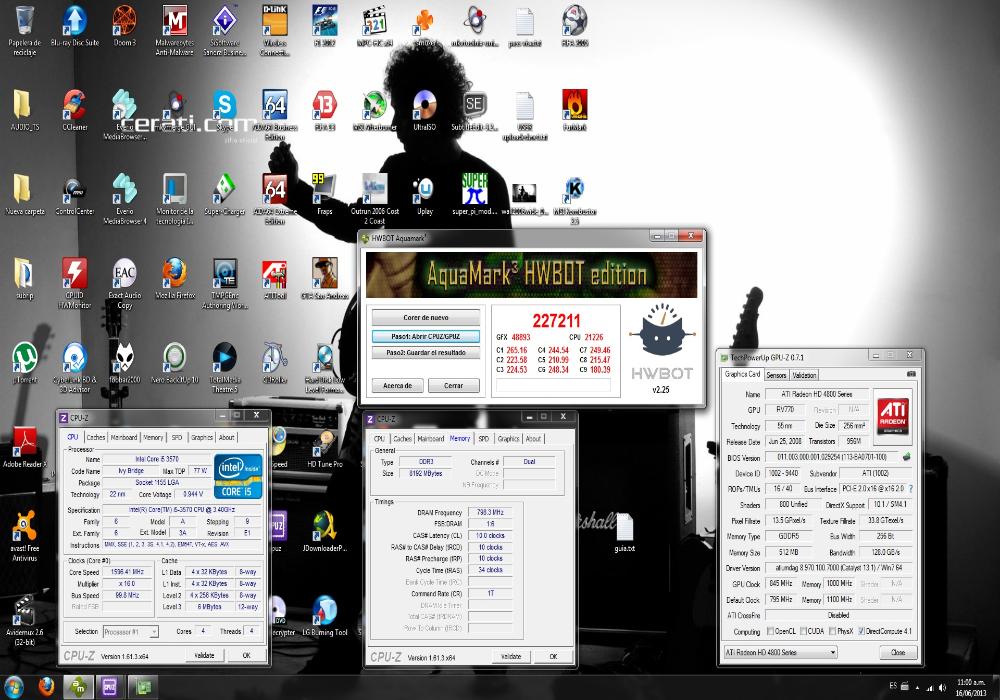
Task: Click Correr de nuevo in AquaMark
Action: point(426,317)
